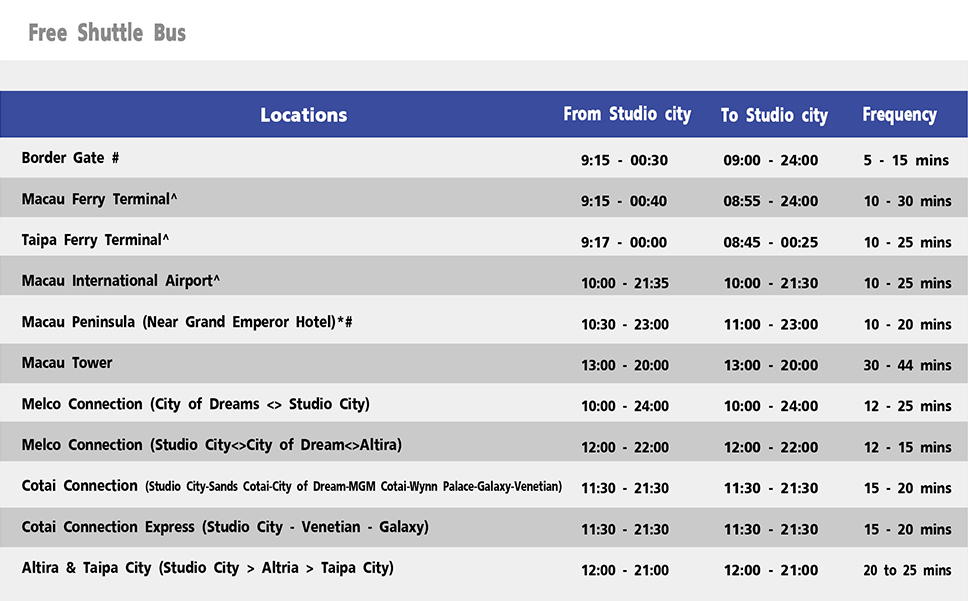
Task: Click Melco Connection City of Dreams <> Studio City
Action: (195, 404)
